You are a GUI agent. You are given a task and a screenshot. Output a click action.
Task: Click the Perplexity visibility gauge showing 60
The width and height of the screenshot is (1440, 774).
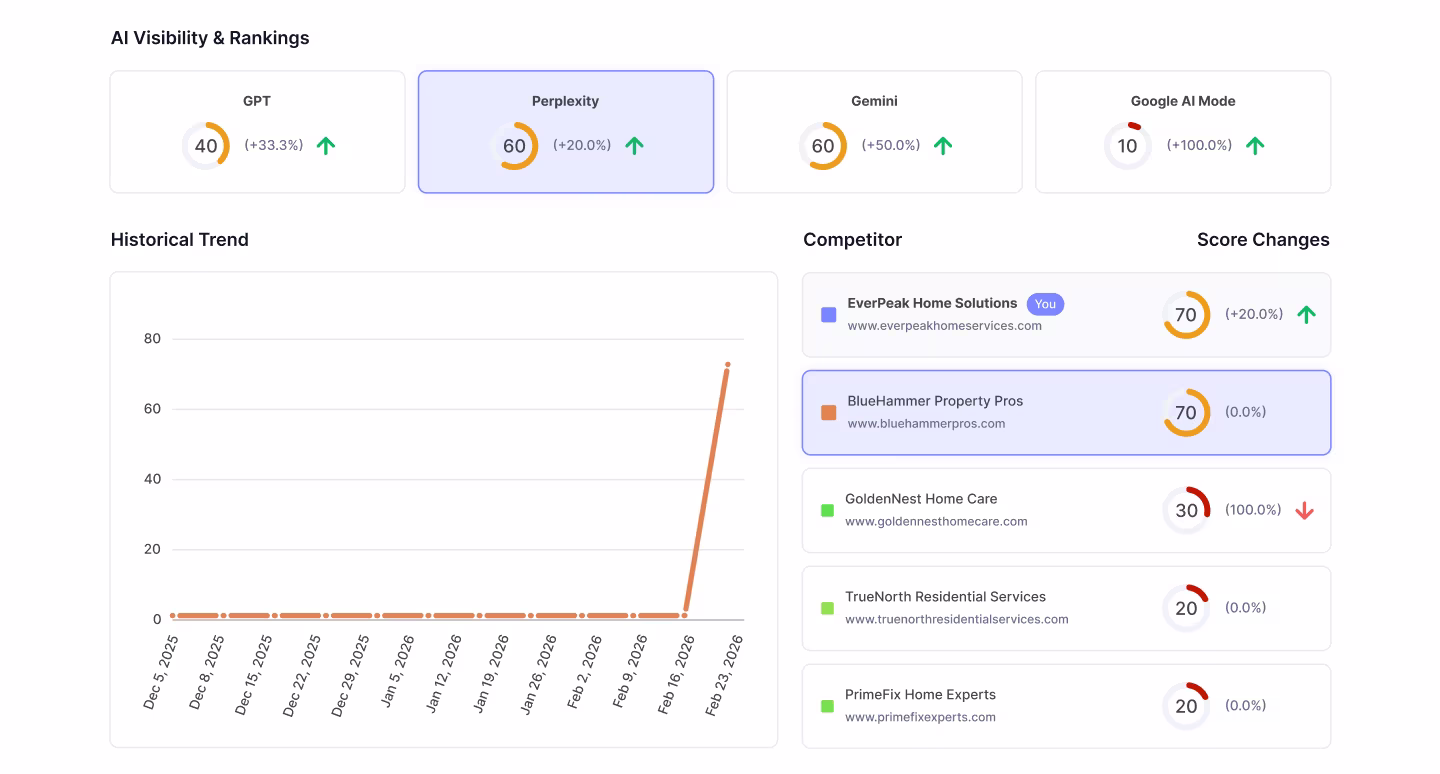[x=514, y=145]
